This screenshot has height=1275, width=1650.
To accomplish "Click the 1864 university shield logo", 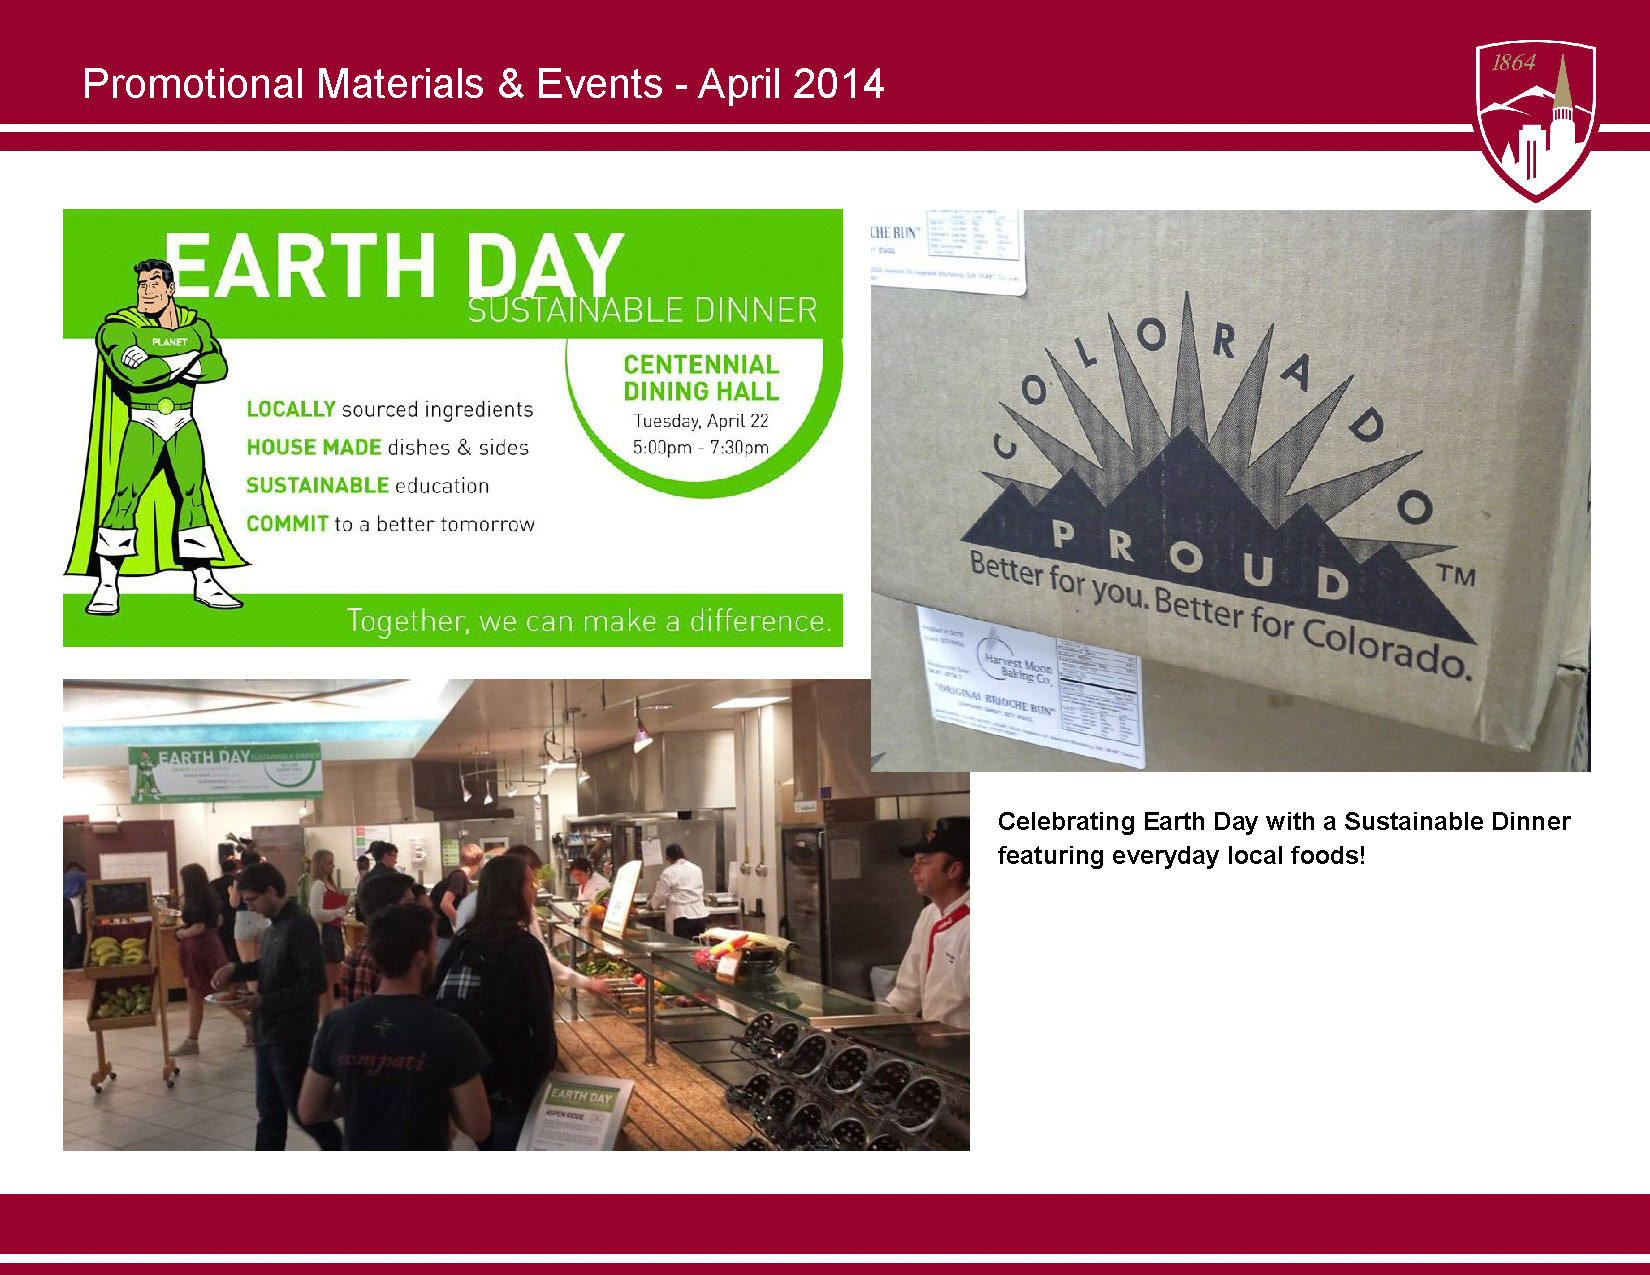I will click(x=1535, y=120).
